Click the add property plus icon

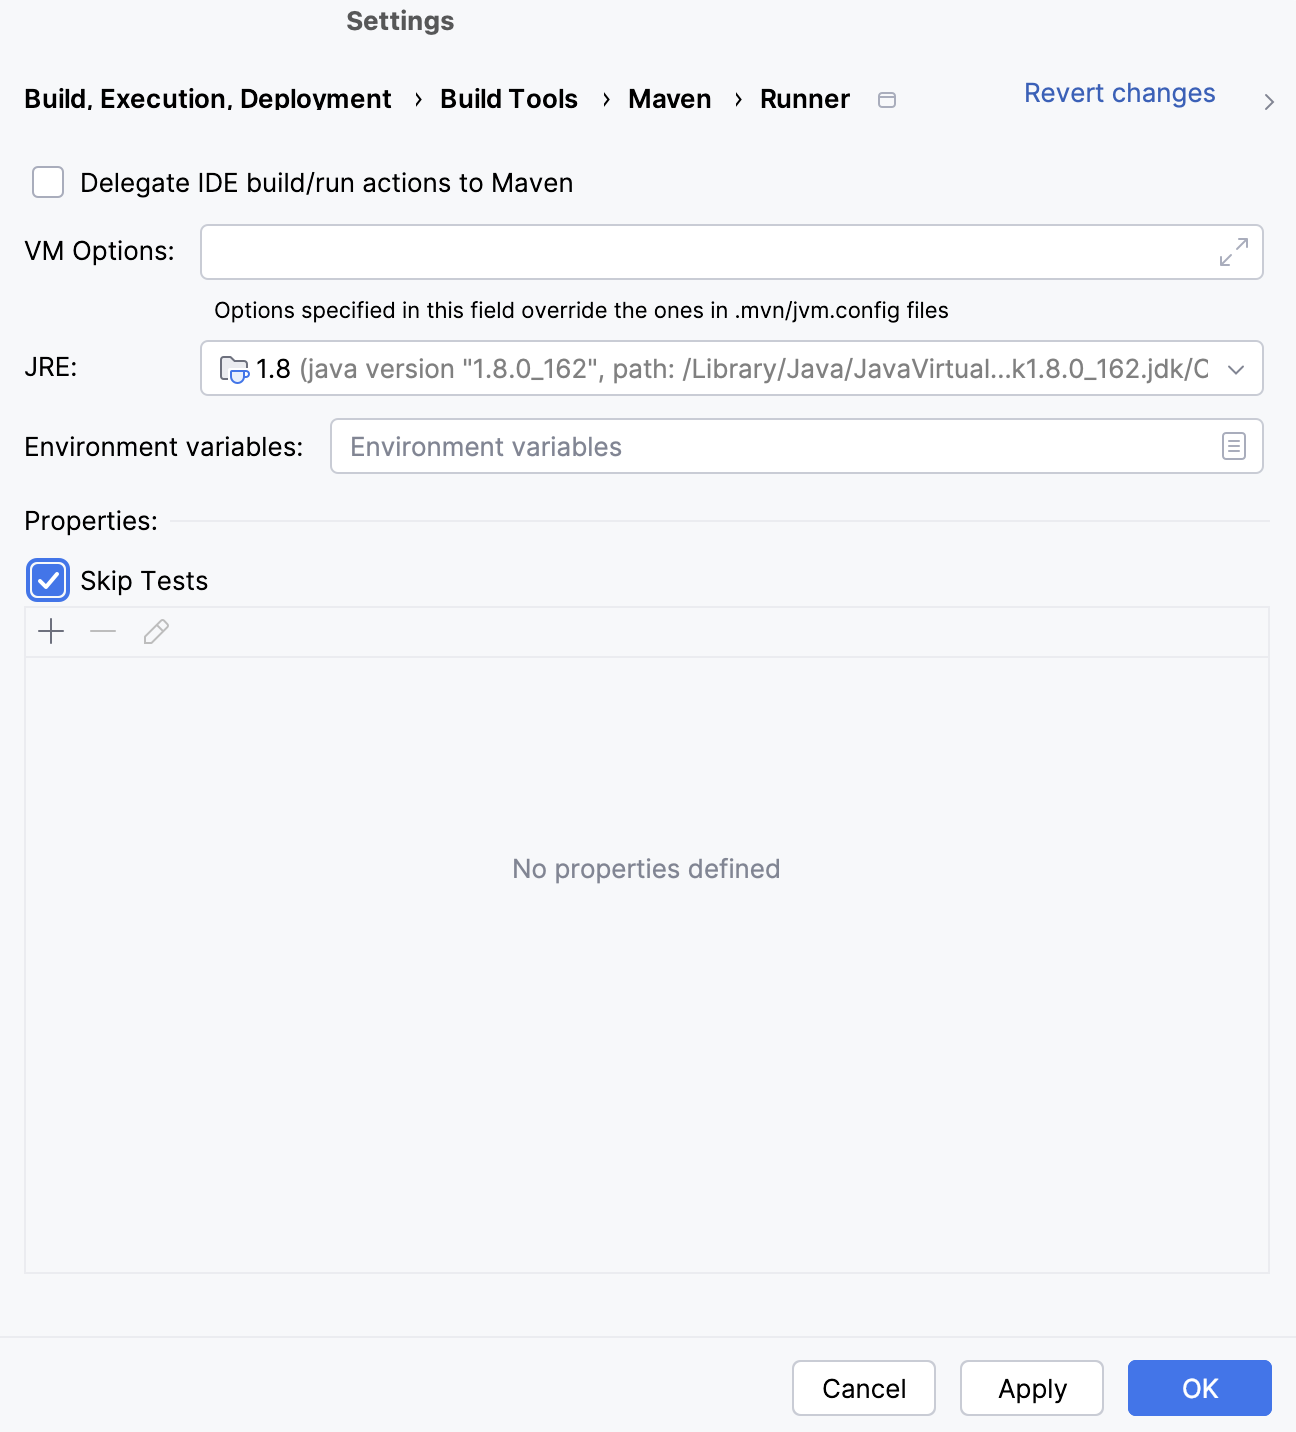[x=51, y=632]
